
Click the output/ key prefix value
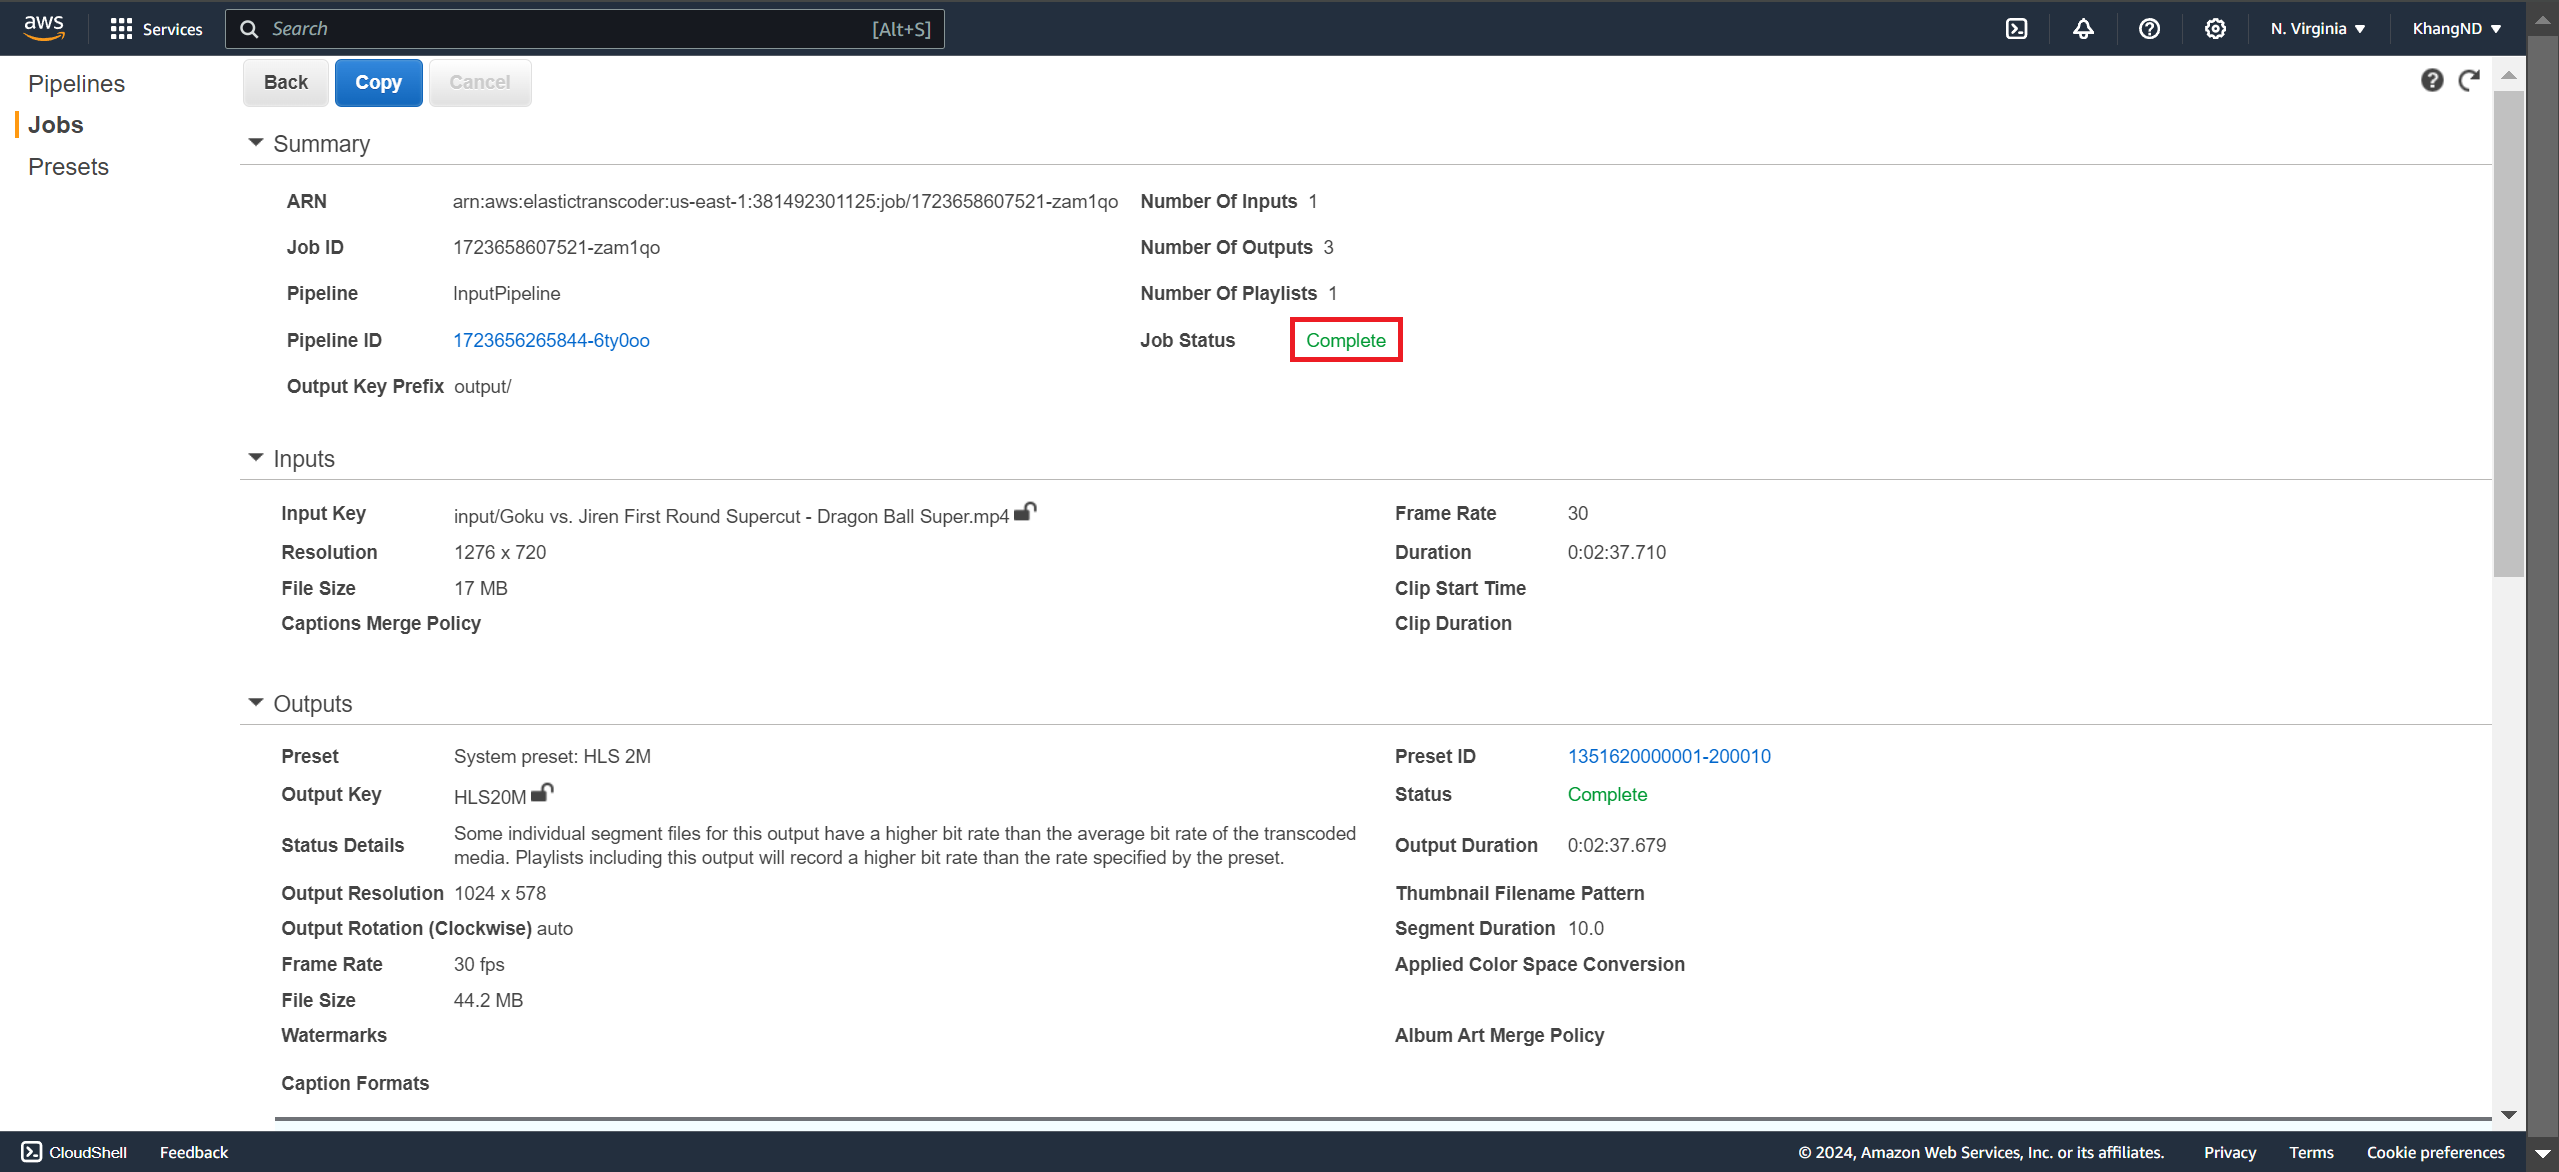click(x=482, y=386)
